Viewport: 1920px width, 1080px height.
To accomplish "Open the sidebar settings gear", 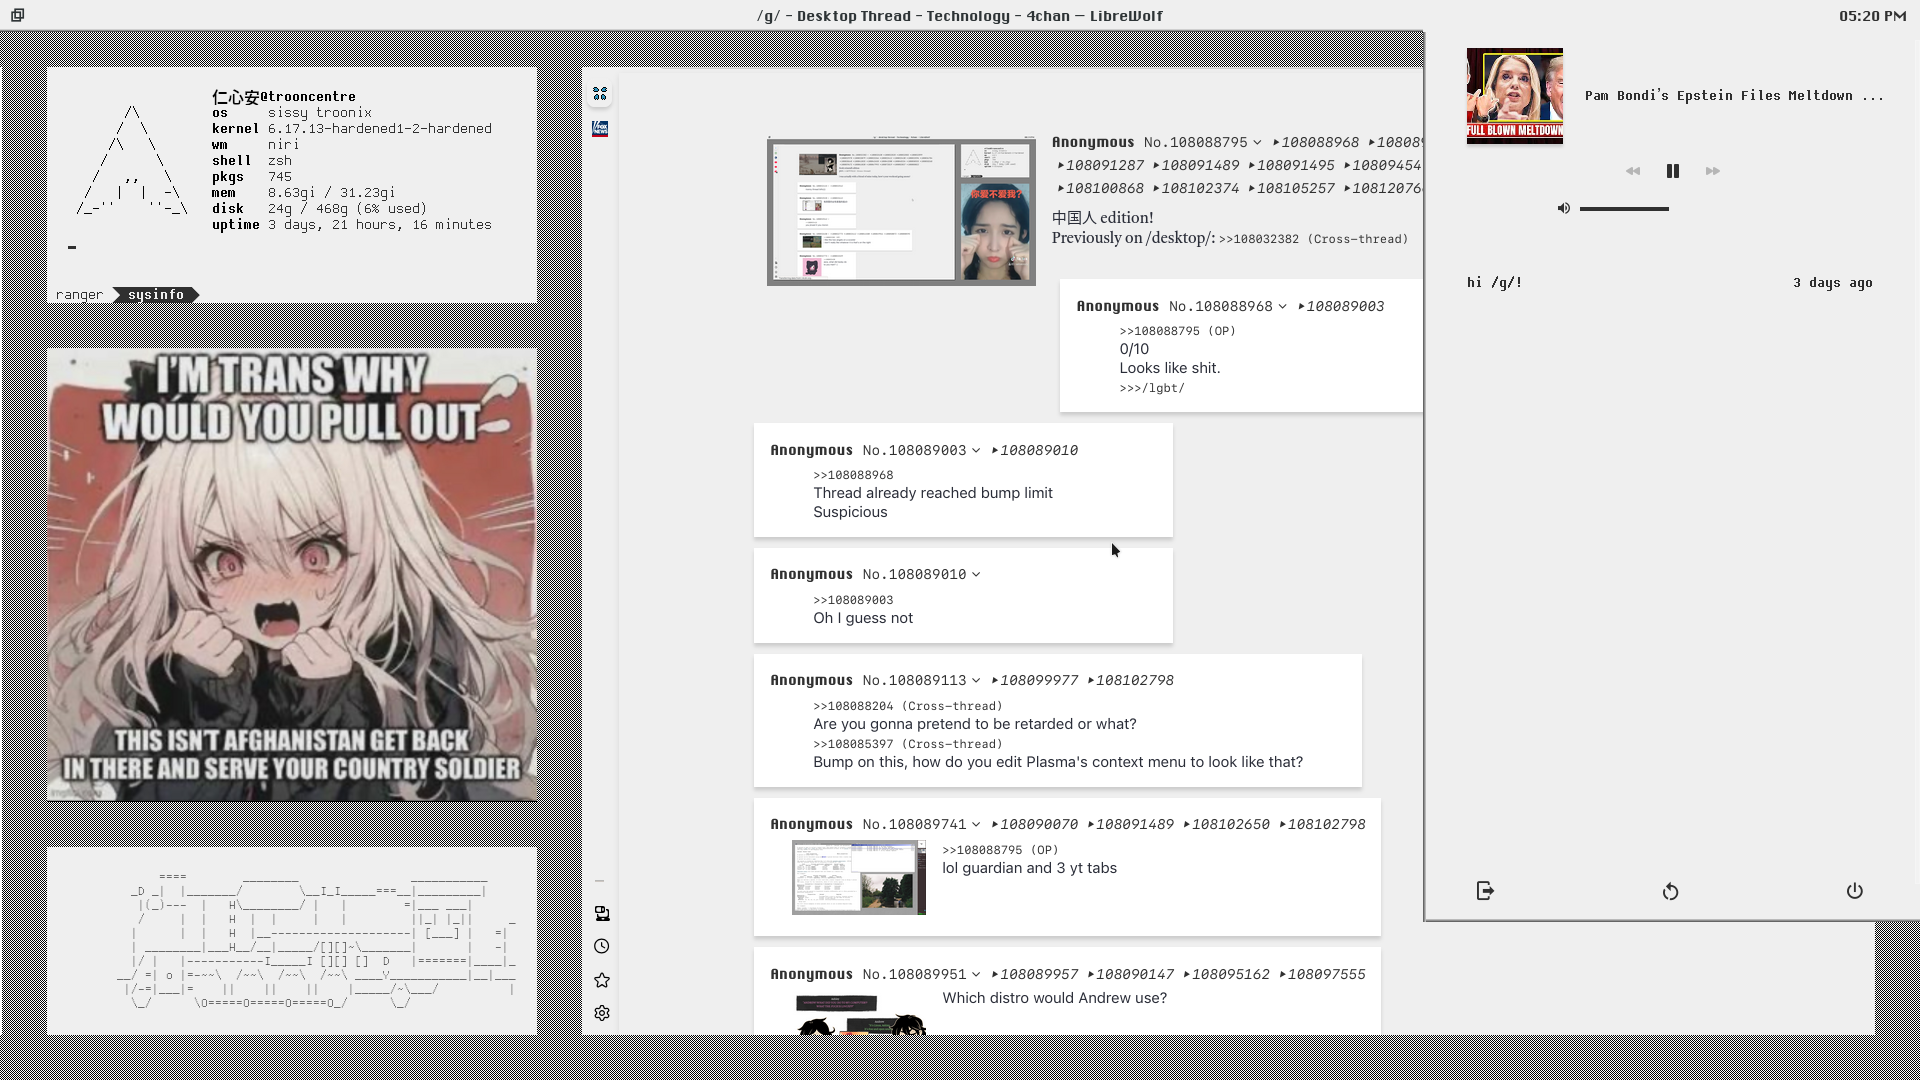I will coord(602,1014).
